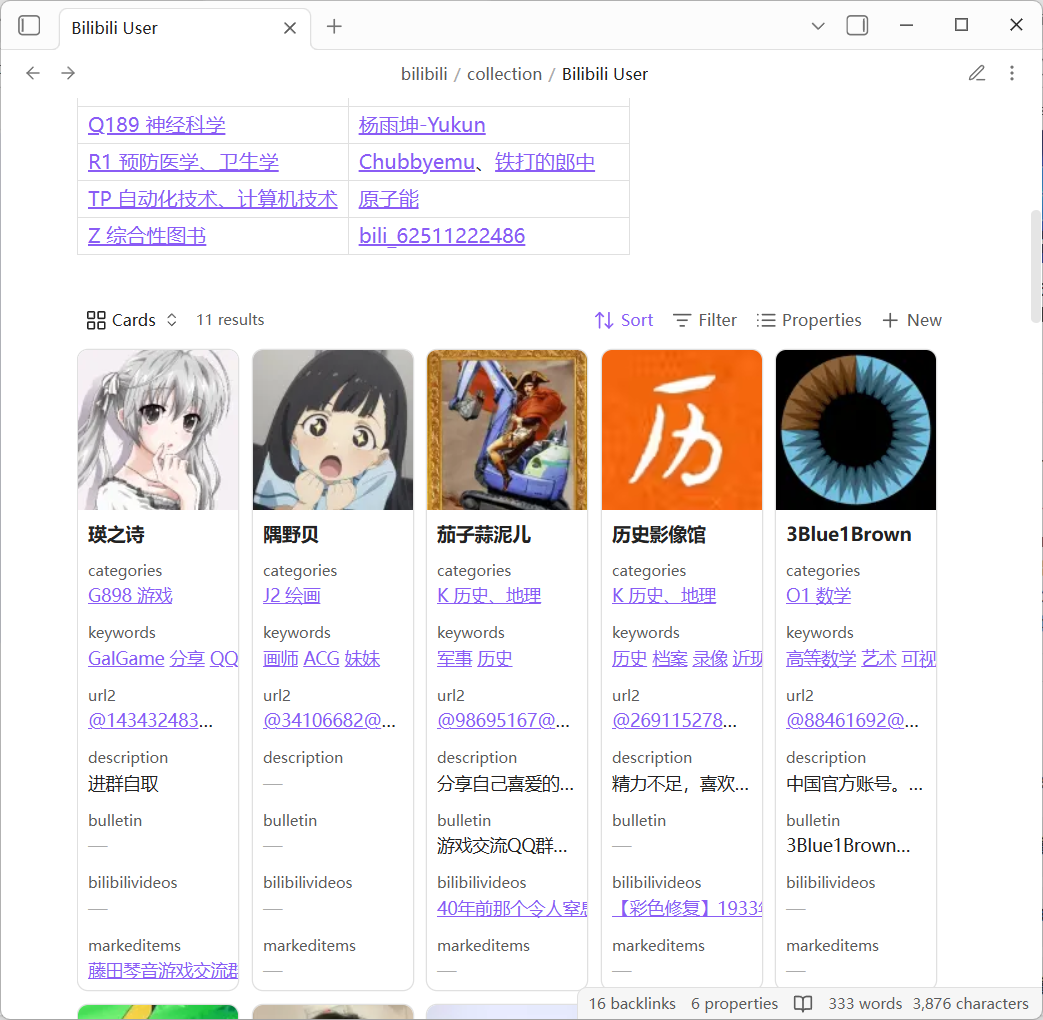Add a New card entry
Image resolution: width=1043 pixels, height=1020 pixels.
pyautogui.click(x=912, y=320)
